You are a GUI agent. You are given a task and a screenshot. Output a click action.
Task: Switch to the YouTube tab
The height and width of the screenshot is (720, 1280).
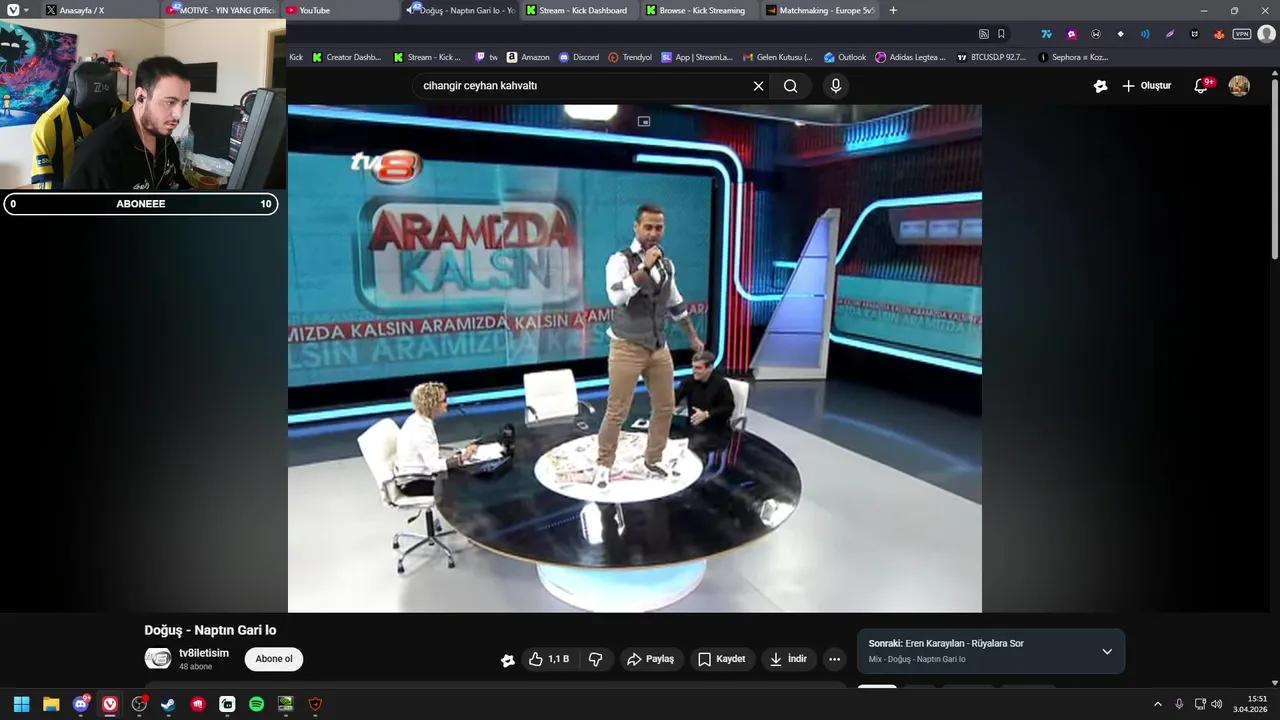341,10
